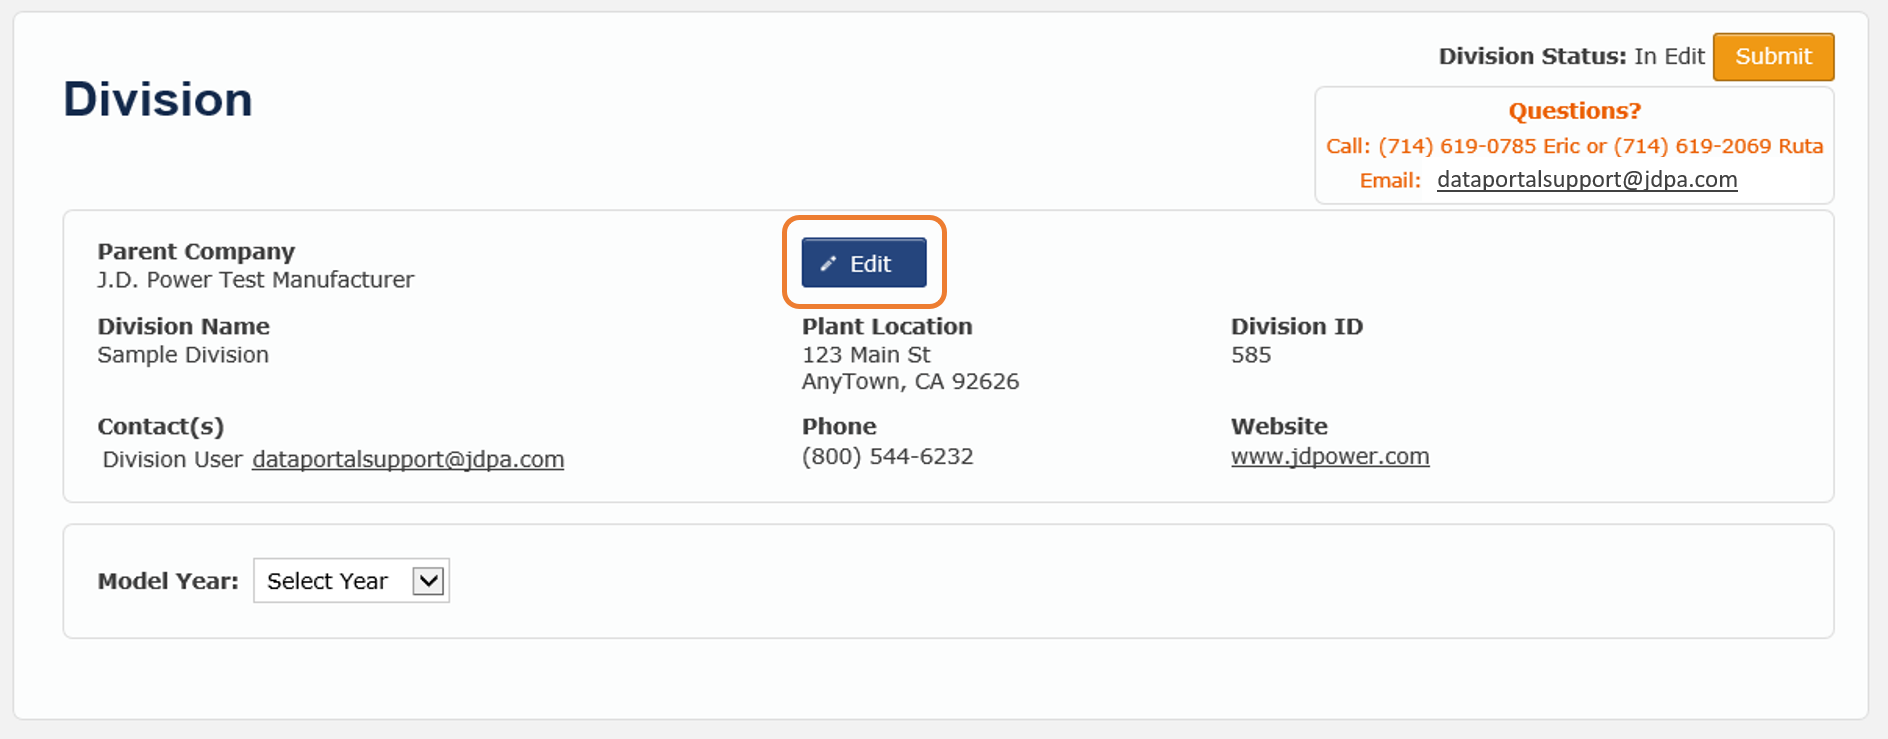This screenshot has width=1888, height=739.
Task: Select the J.D. Power Test Manufacturer text
Action: pos(255,280)
